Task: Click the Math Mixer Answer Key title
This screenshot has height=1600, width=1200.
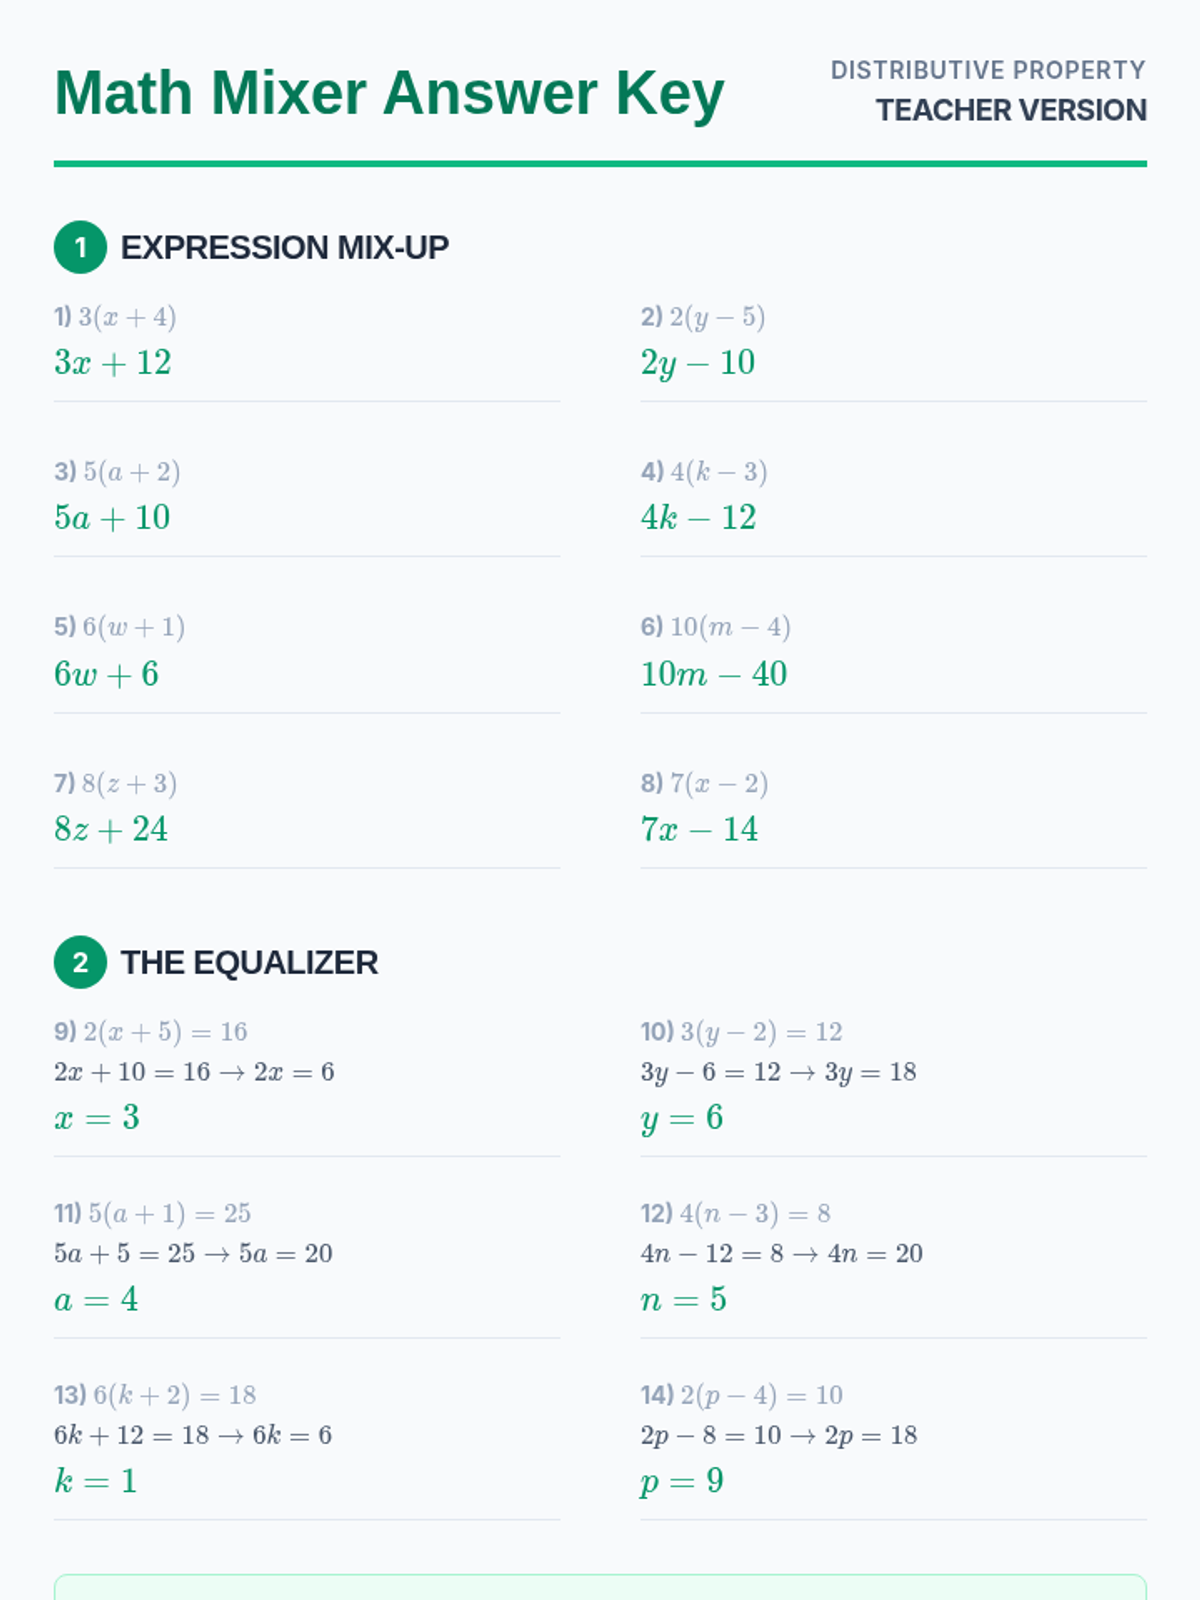Action: (389, 93)
